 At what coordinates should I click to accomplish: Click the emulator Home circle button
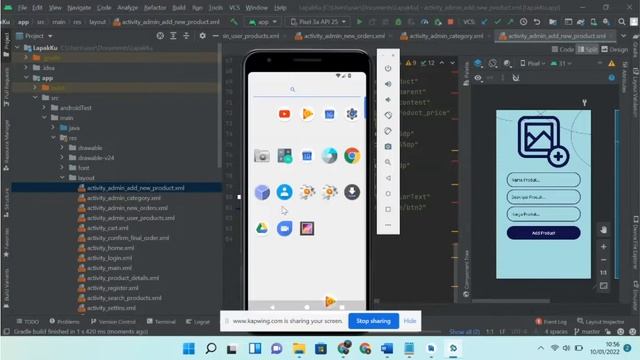388,193
